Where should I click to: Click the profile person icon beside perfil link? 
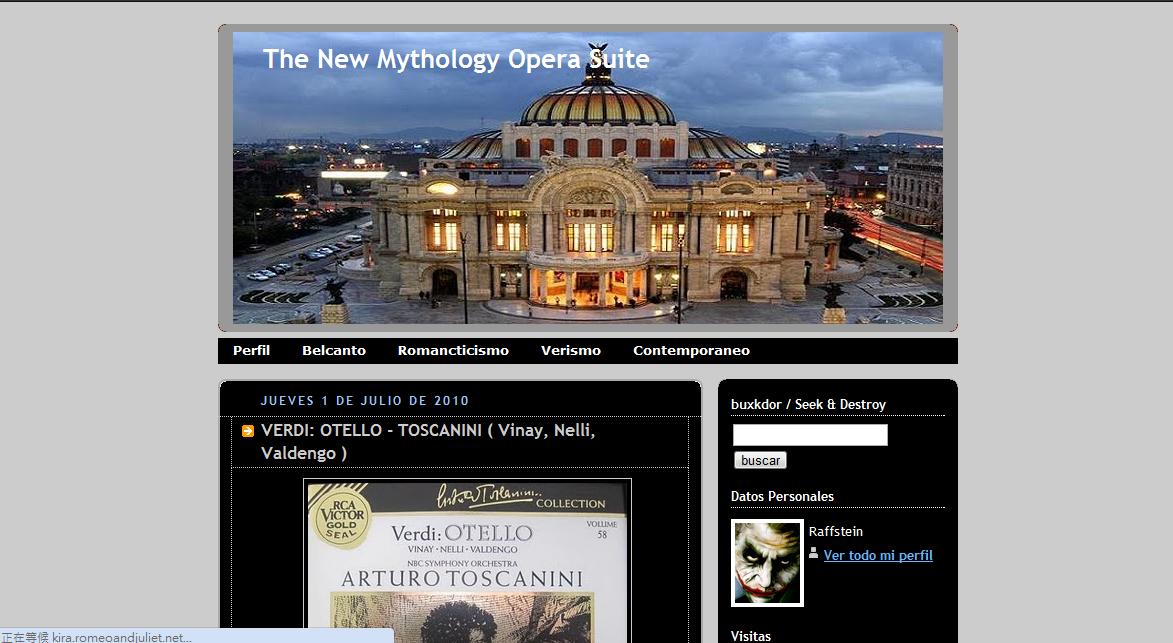tap(813, 553)
